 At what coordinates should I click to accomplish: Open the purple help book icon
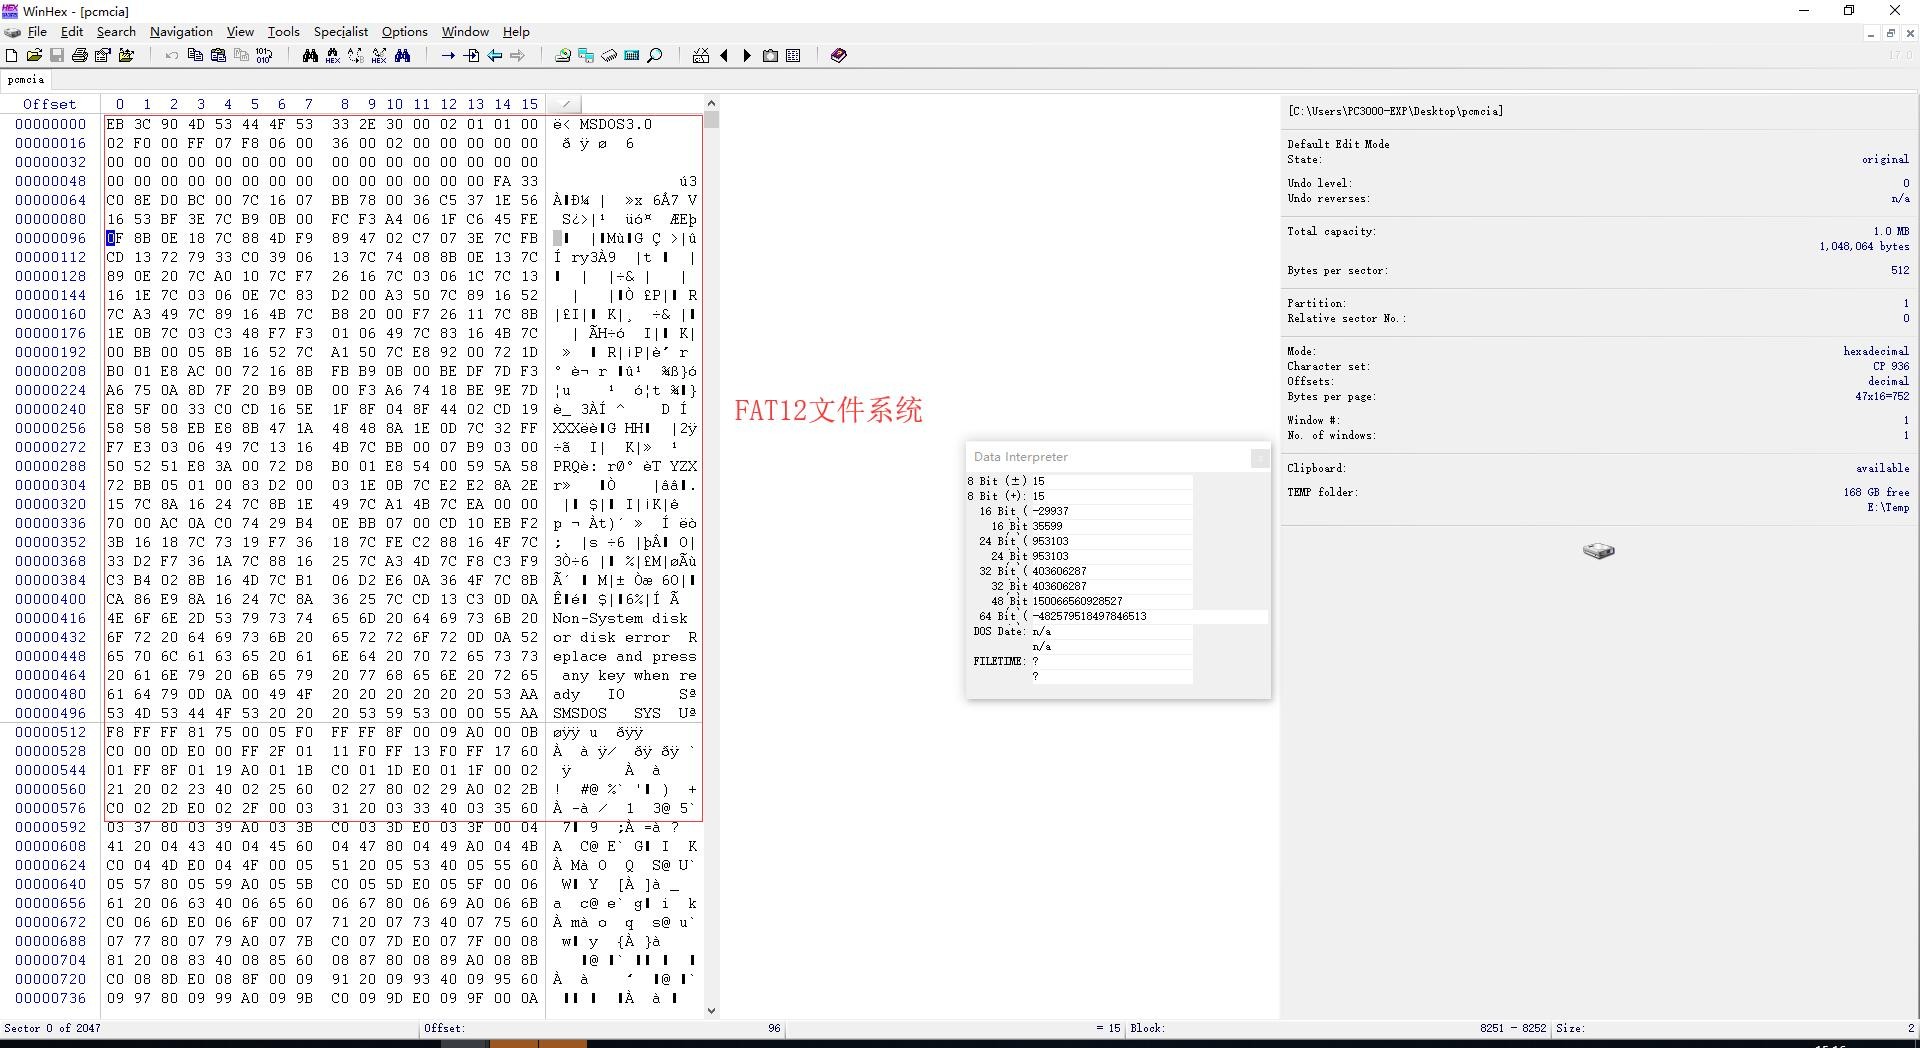coord(839,56)
